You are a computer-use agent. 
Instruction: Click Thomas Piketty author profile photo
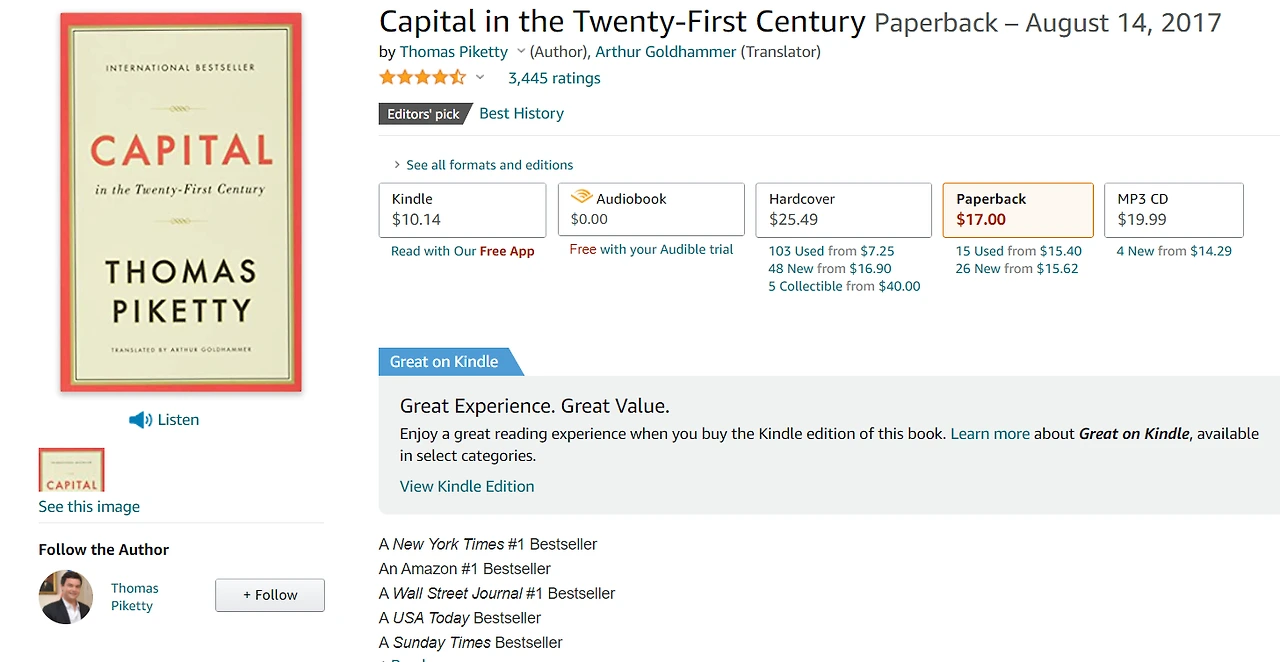coord(66,597)
